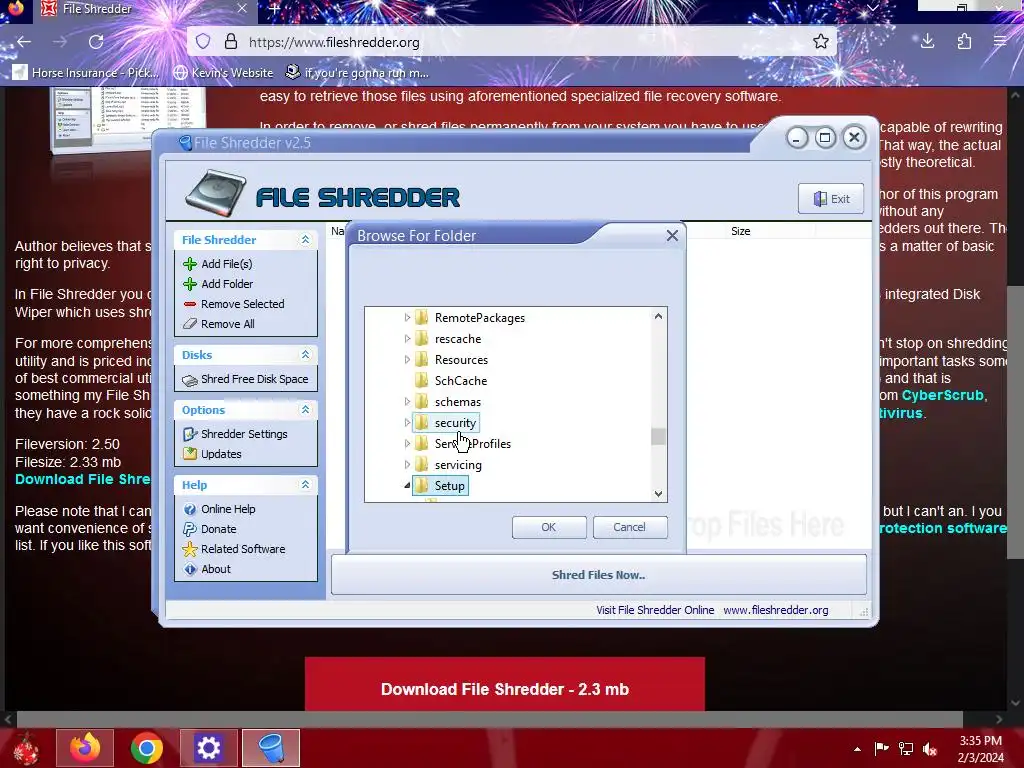
Task: Show hidden tray icons arrow
Action: pos(857,749)
